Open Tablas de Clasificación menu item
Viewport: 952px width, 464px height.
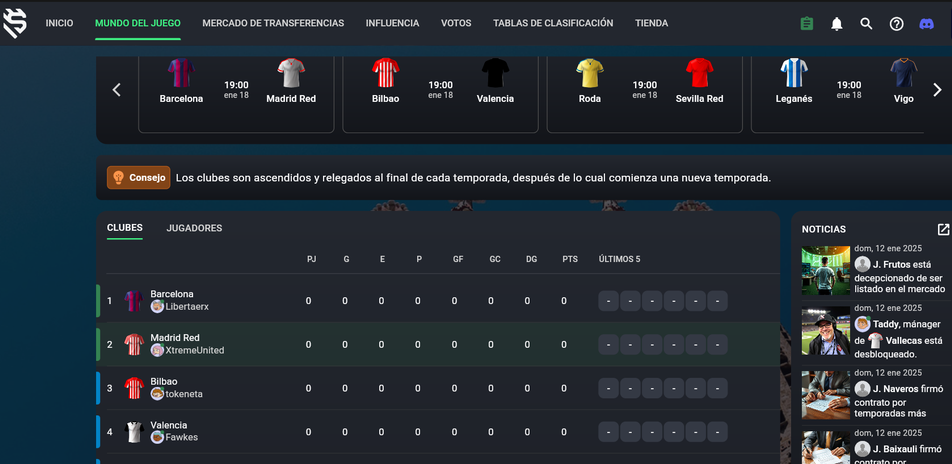(553, 23)
